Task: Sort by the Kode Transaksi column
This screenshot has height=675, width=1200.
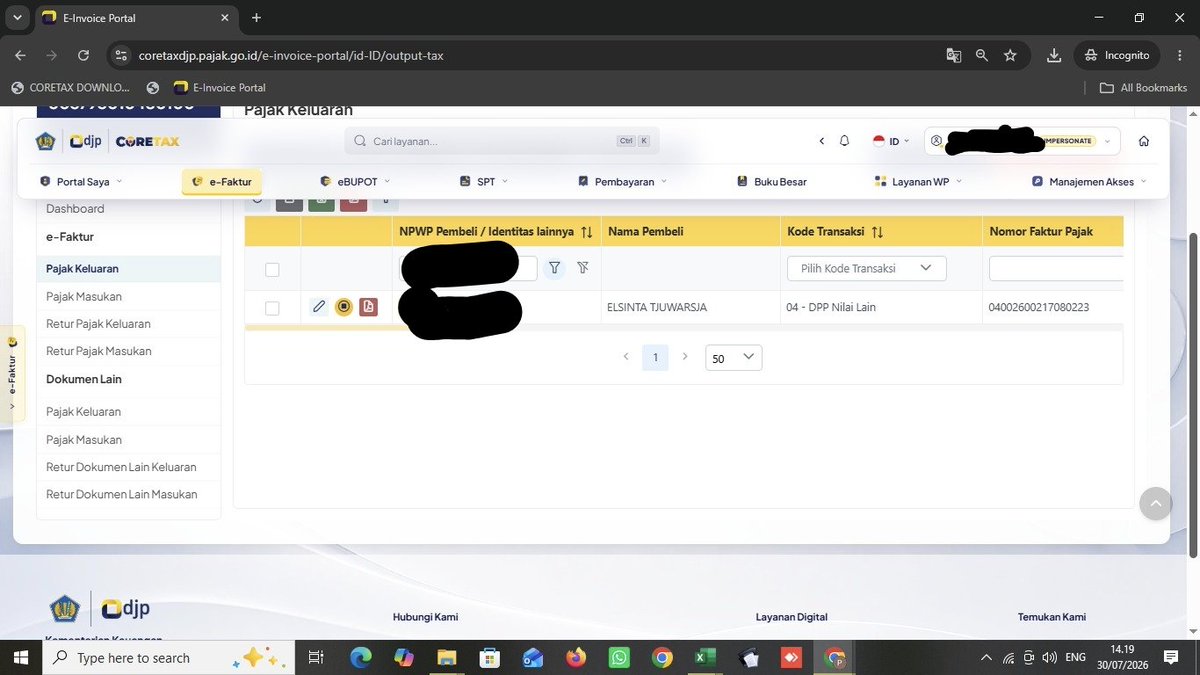Action: tap(877, 232)
